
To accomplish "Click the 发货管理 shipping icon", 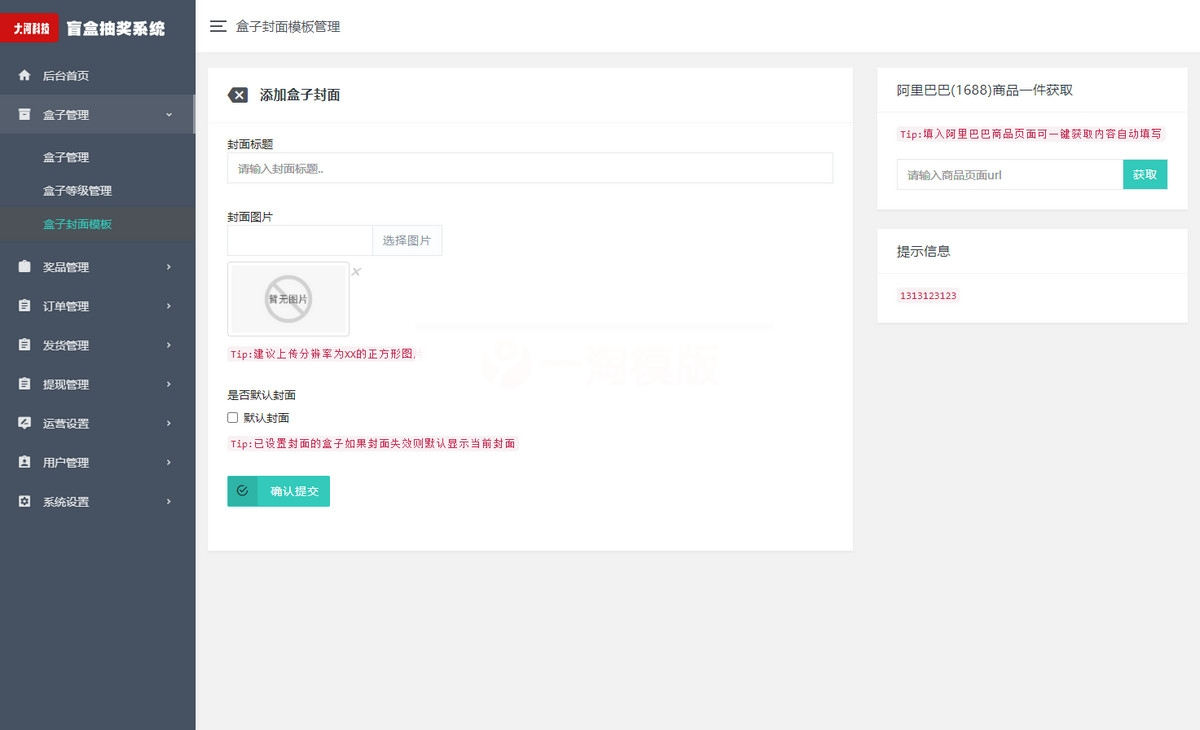I will pyautogui.click(x=23, y=345).
